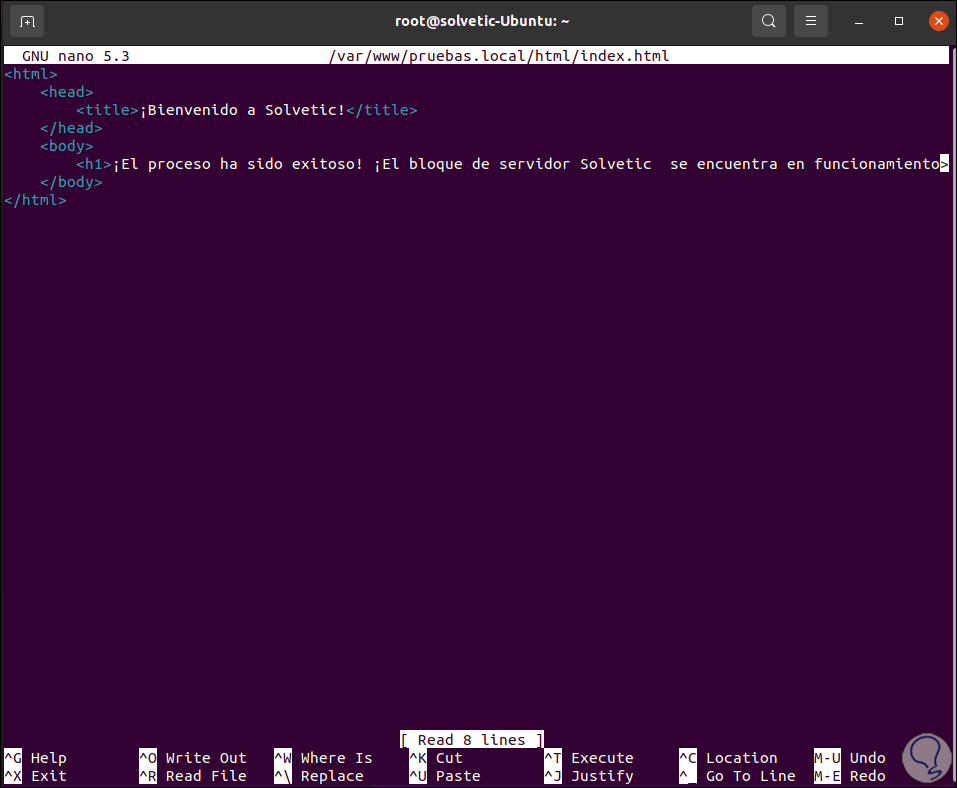Open the hamburger menu button
Viewport: 957px width, 788px height.
(811, 21)
